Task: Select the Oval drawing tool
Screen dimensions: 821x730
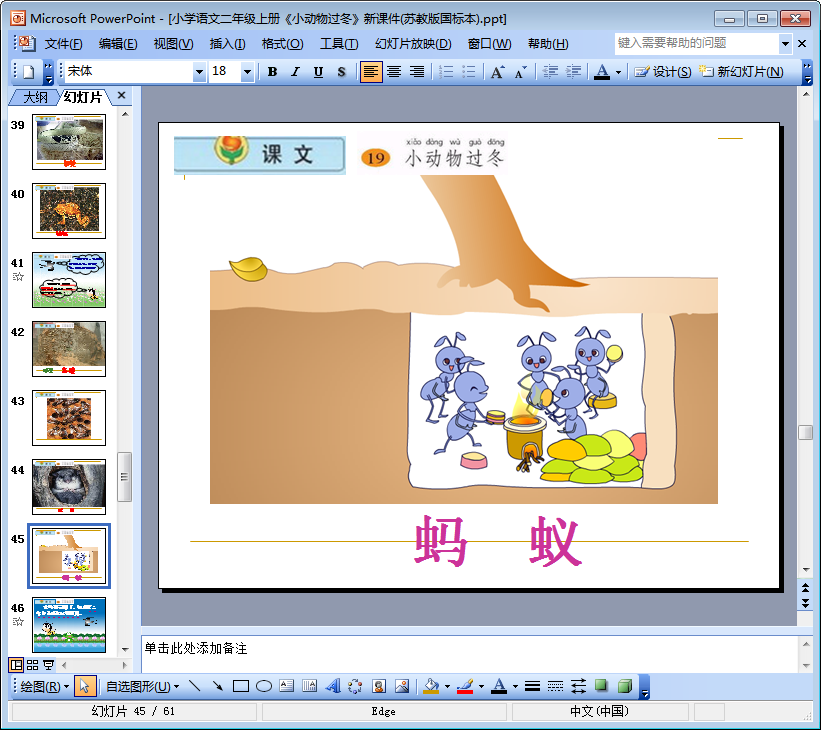Action: [x=263, y=686]
